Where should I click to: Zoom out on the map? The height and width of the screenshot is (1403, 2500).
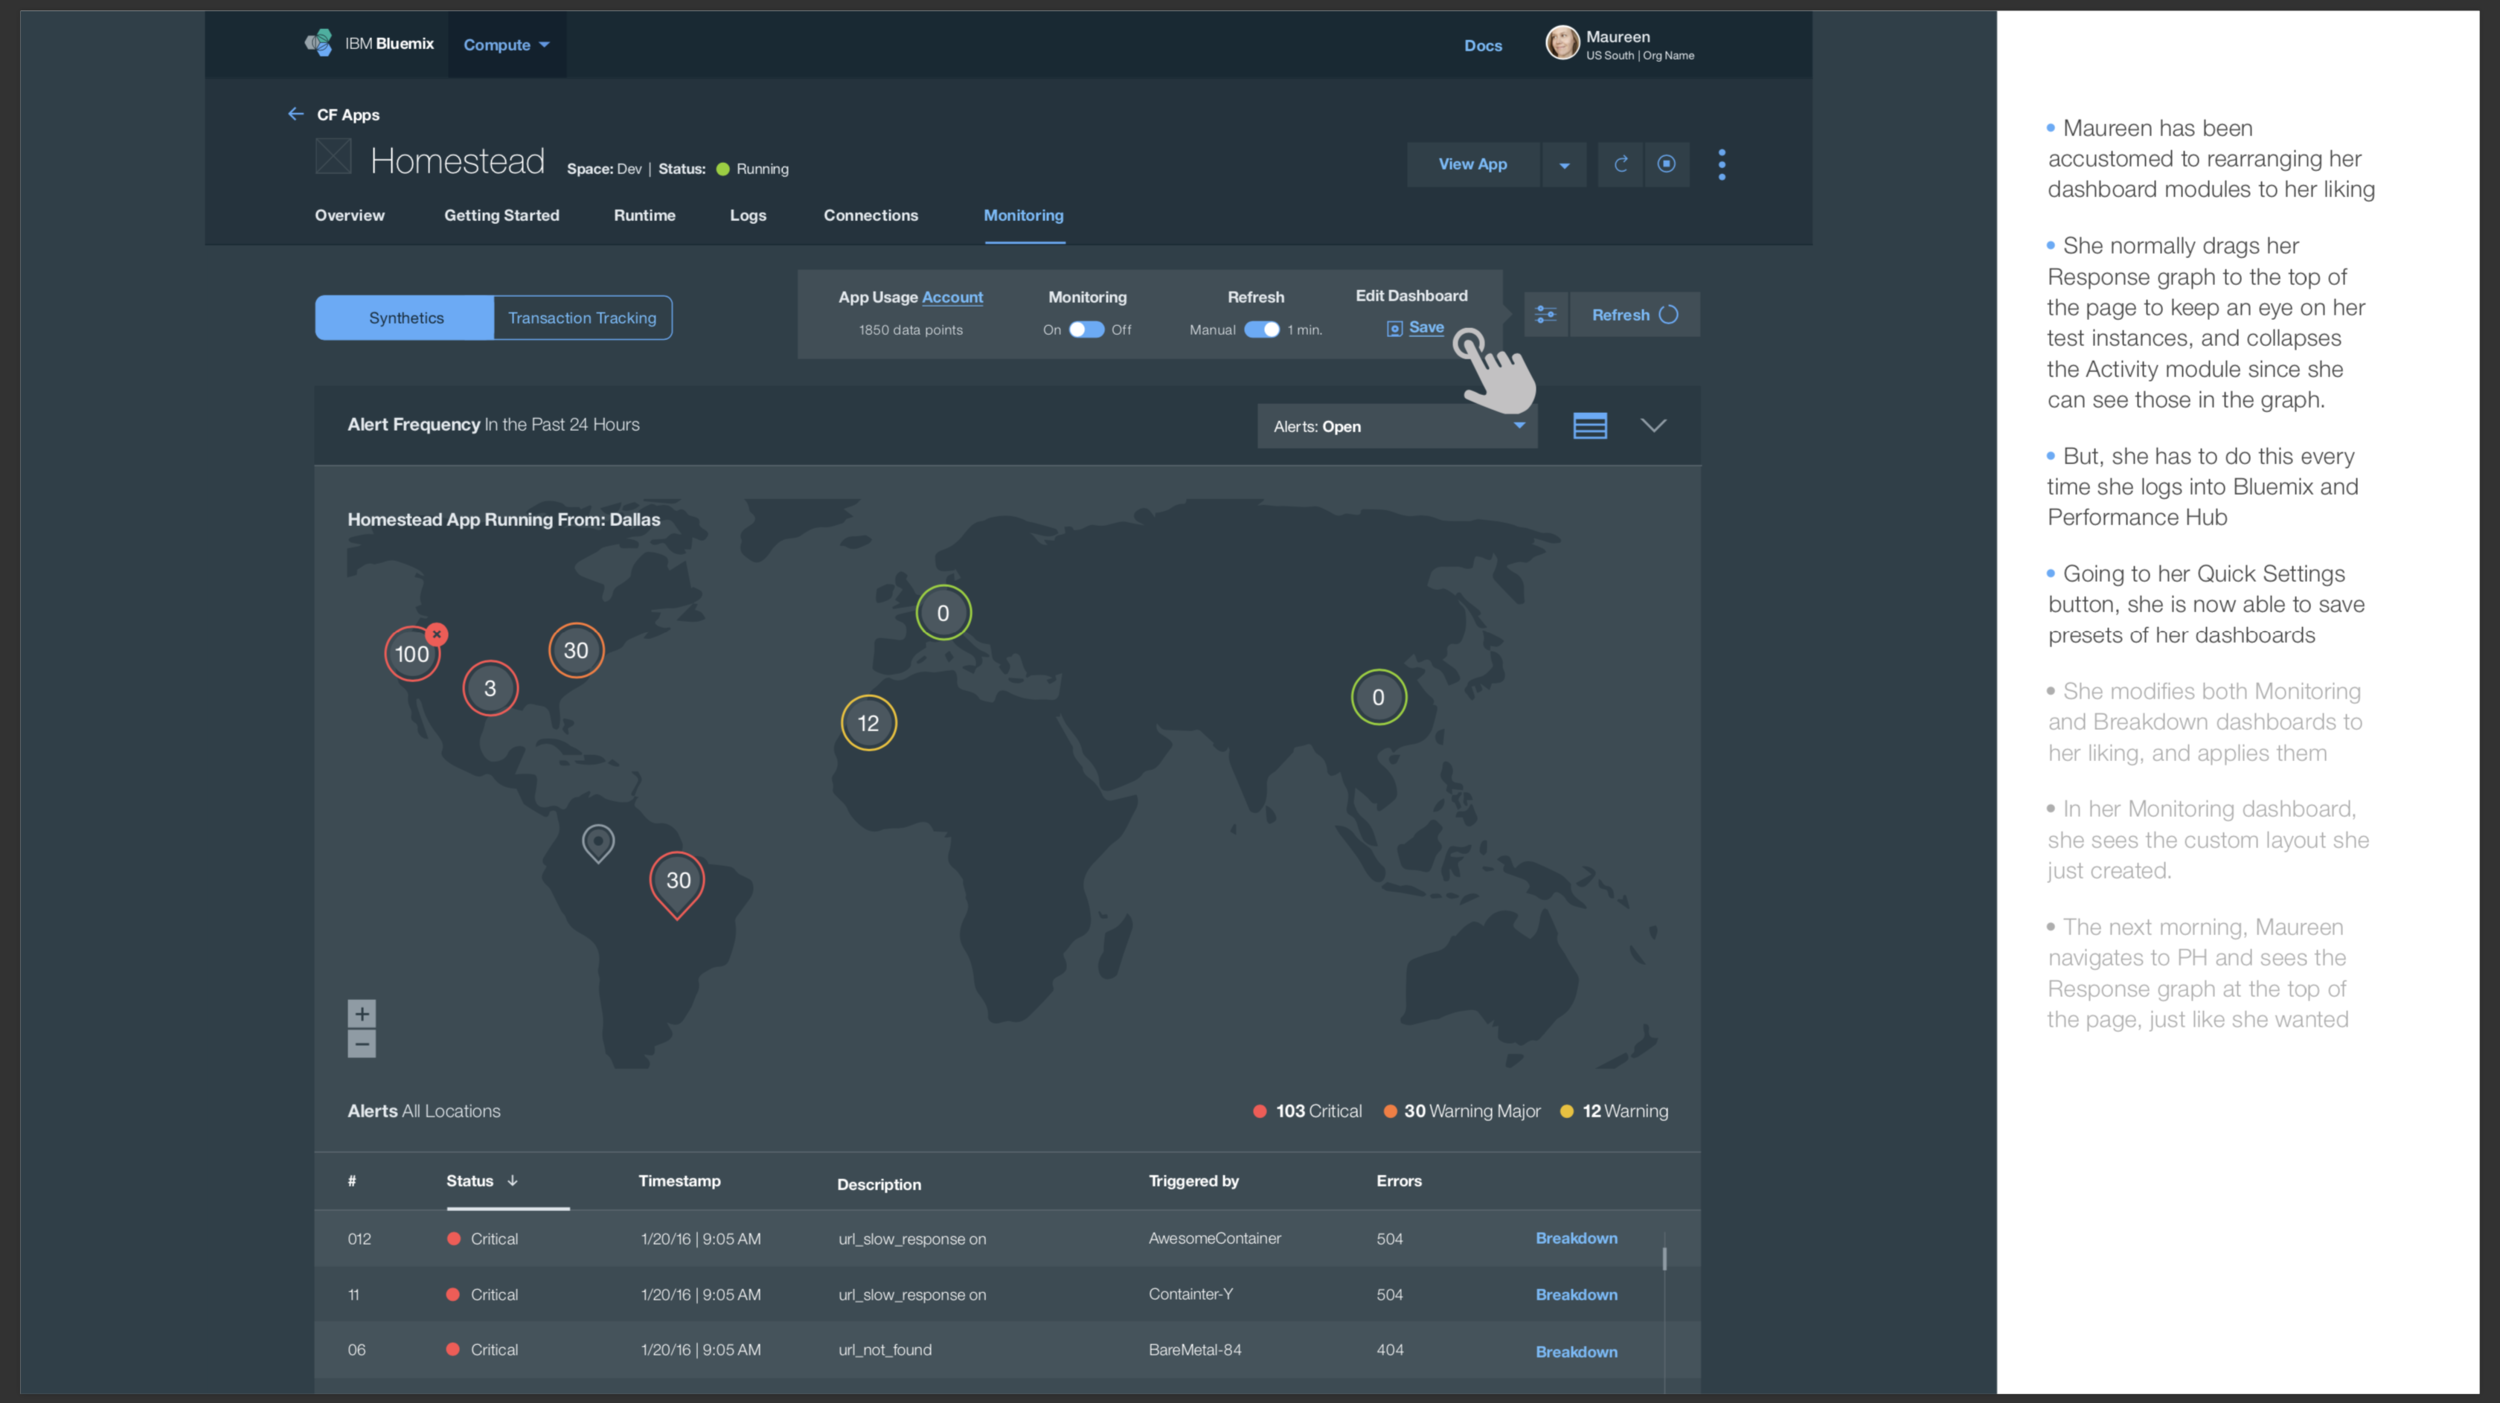click(x=362, y=1044)
